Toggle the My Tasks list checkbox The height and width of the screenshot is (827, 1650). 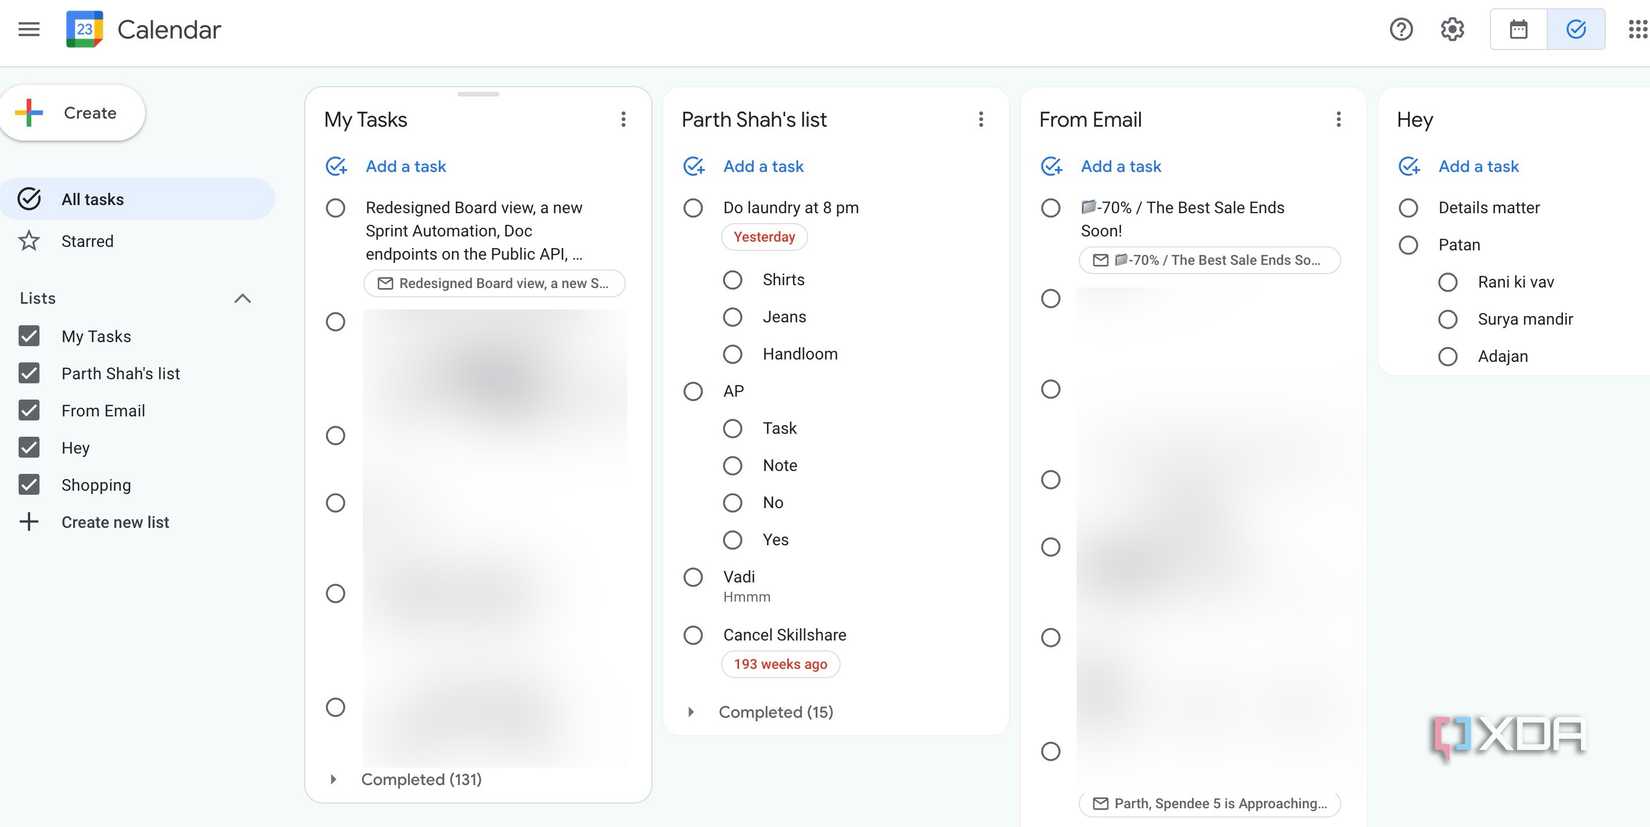pos(29,336)
